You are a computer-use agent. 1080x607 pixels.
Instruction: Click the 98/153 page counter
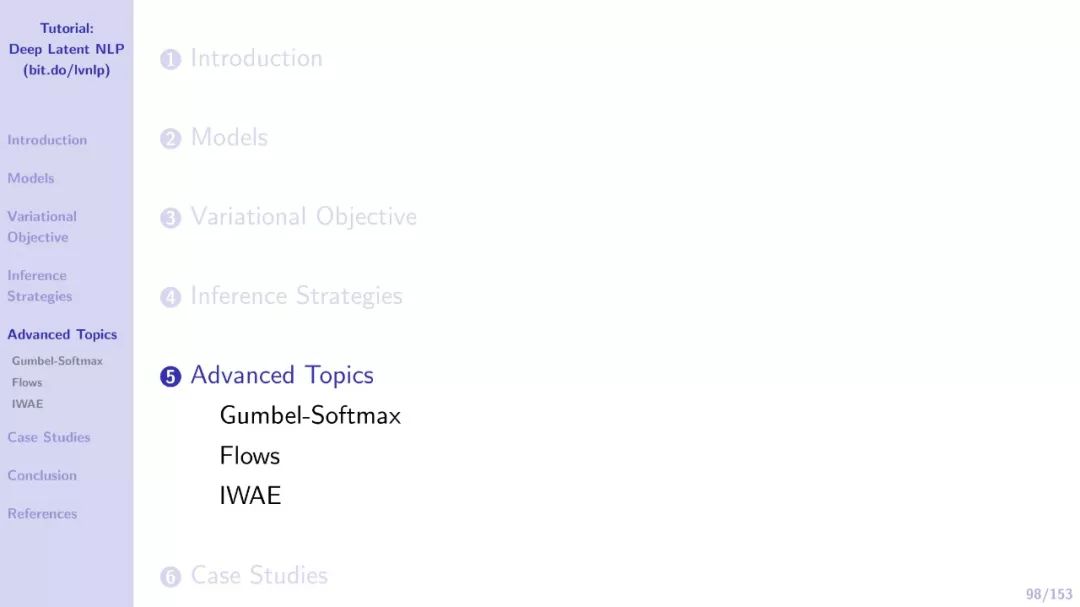click(x=1049, y=594)
